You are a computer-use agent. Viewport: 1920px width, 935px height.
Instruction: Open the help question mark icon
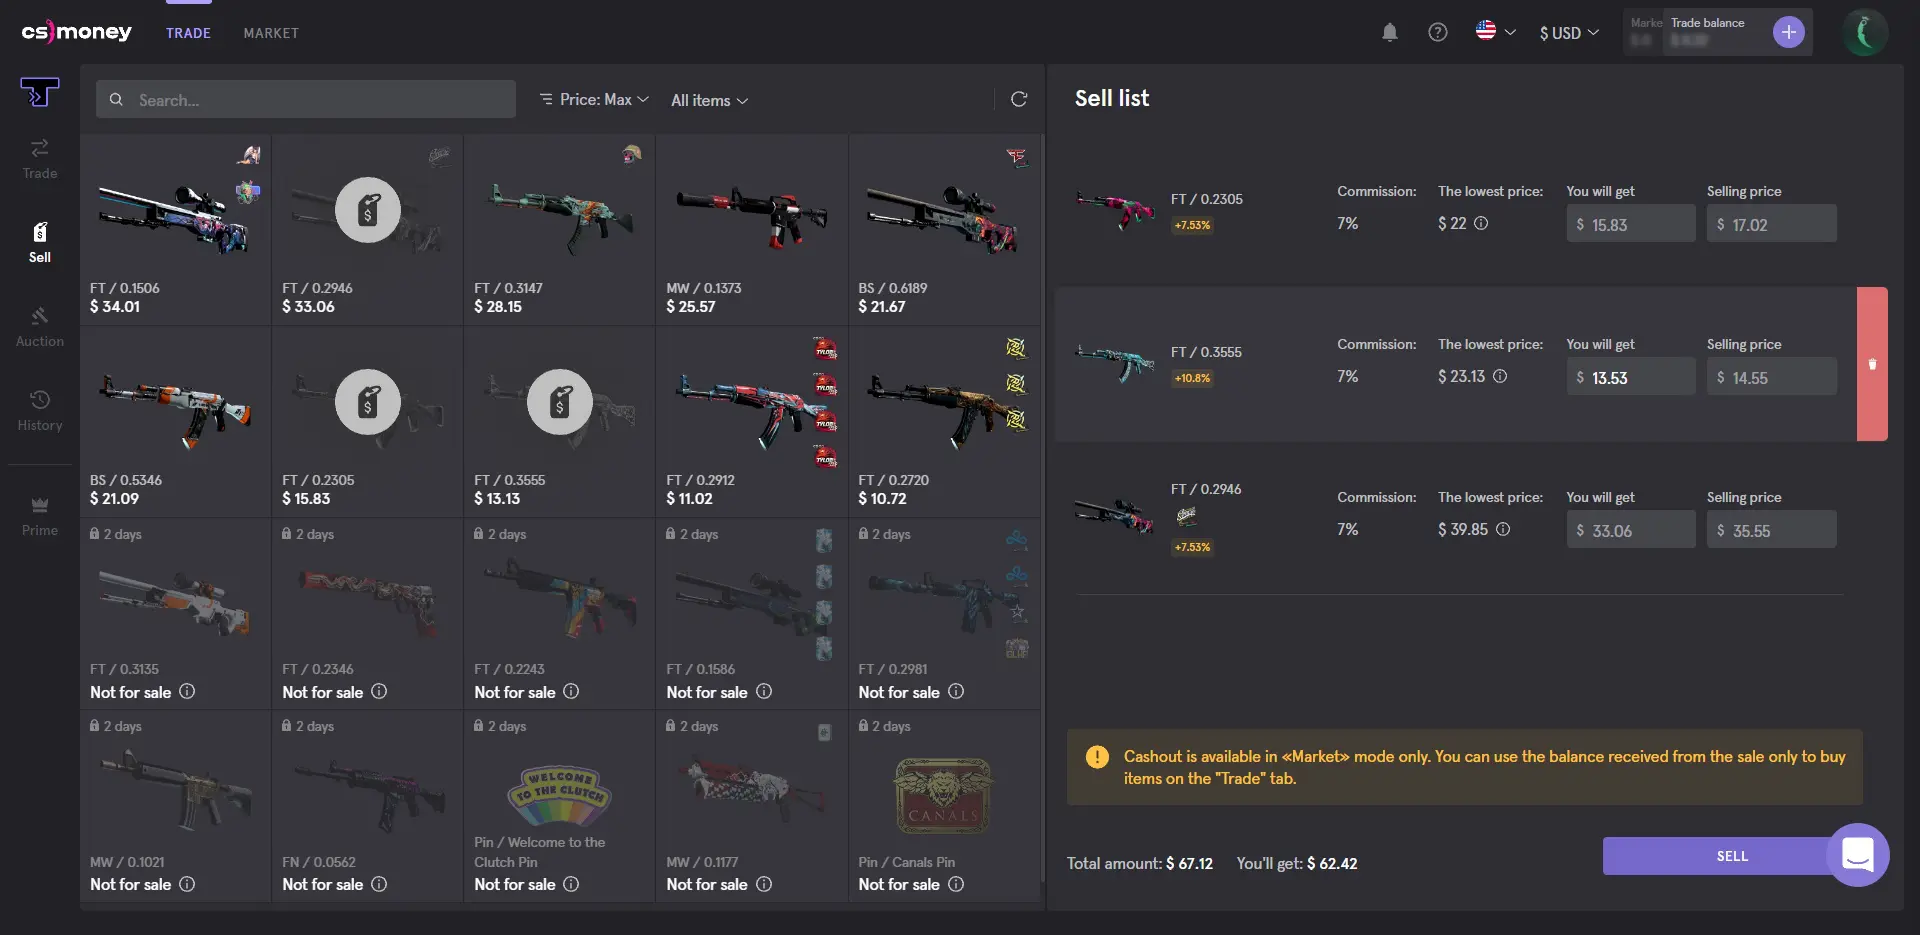tap(1437, 32)
